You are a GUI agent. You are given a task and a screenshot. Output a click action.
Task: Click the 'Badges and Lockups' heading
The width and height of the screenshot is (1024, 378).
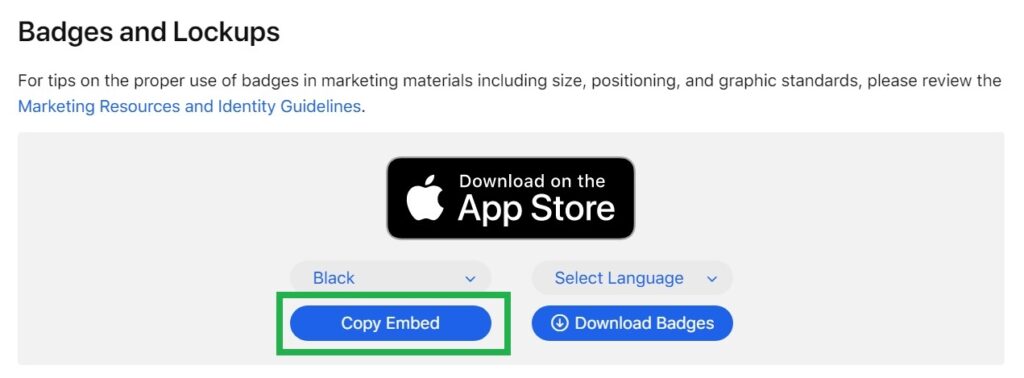149,32
